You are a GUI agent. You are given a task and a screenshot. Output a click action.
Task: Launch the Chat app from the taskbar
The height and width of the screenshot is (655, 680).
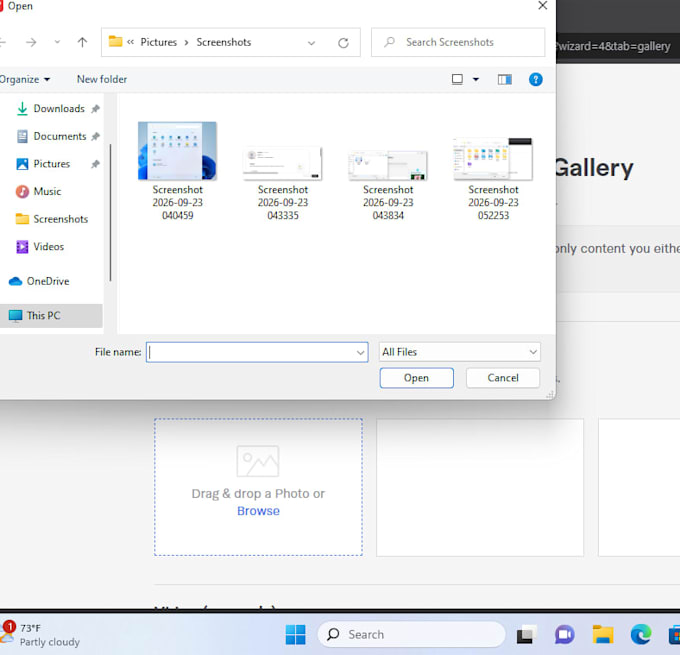pos(564,635)
